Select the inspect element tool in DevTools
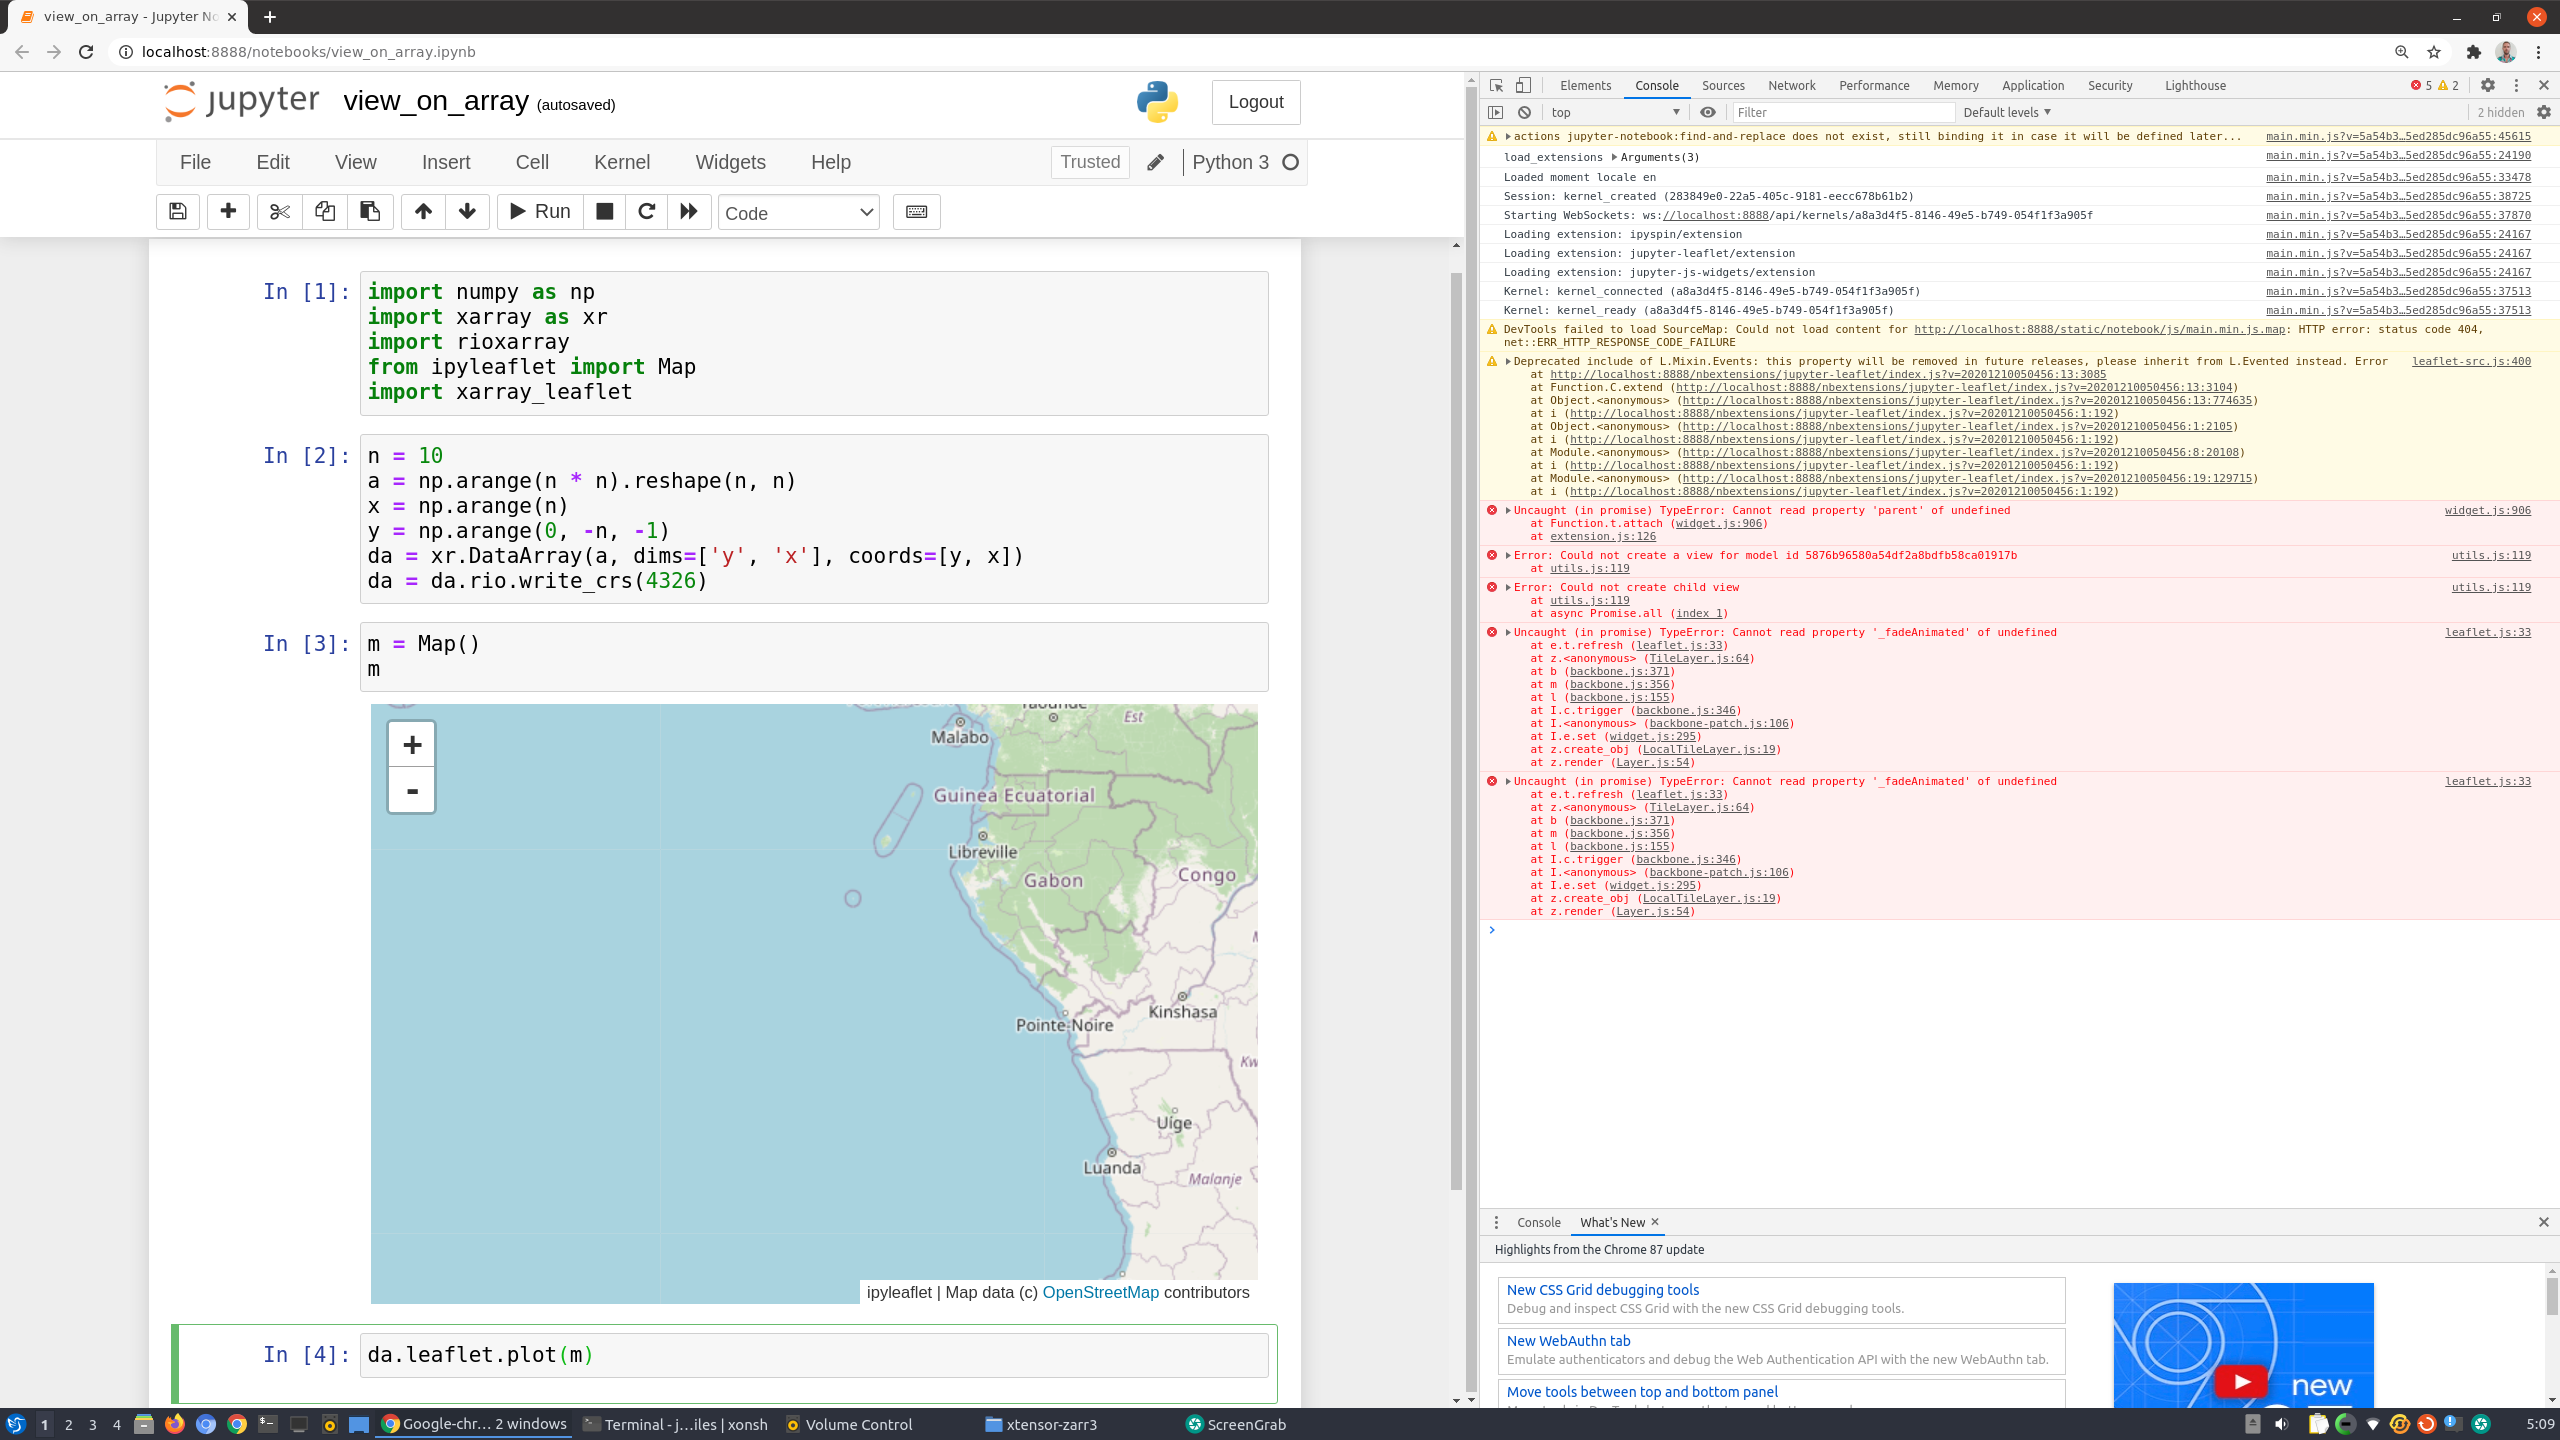This screenshot has height=1440, width=2560. (1496, 85)
